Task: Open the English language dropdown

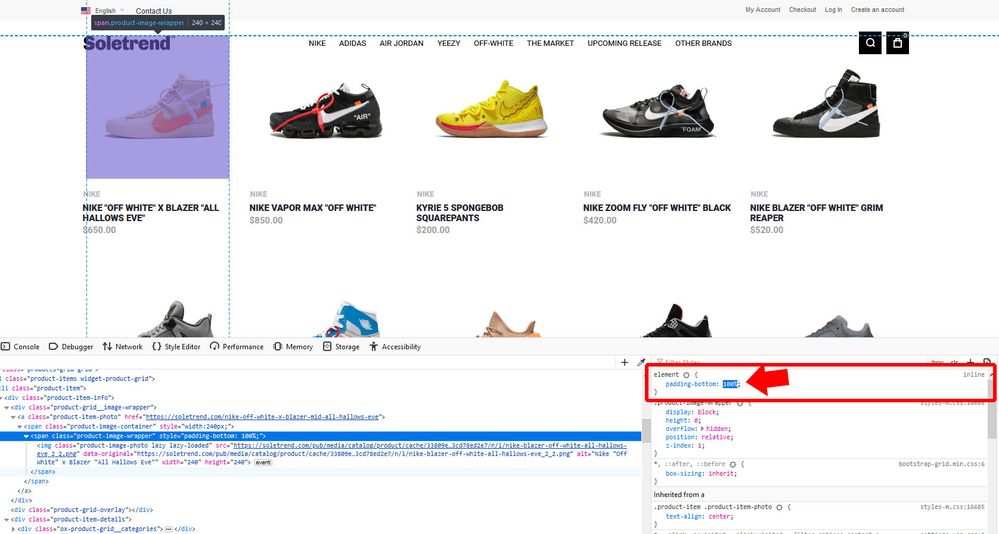Action: point(108,10)
